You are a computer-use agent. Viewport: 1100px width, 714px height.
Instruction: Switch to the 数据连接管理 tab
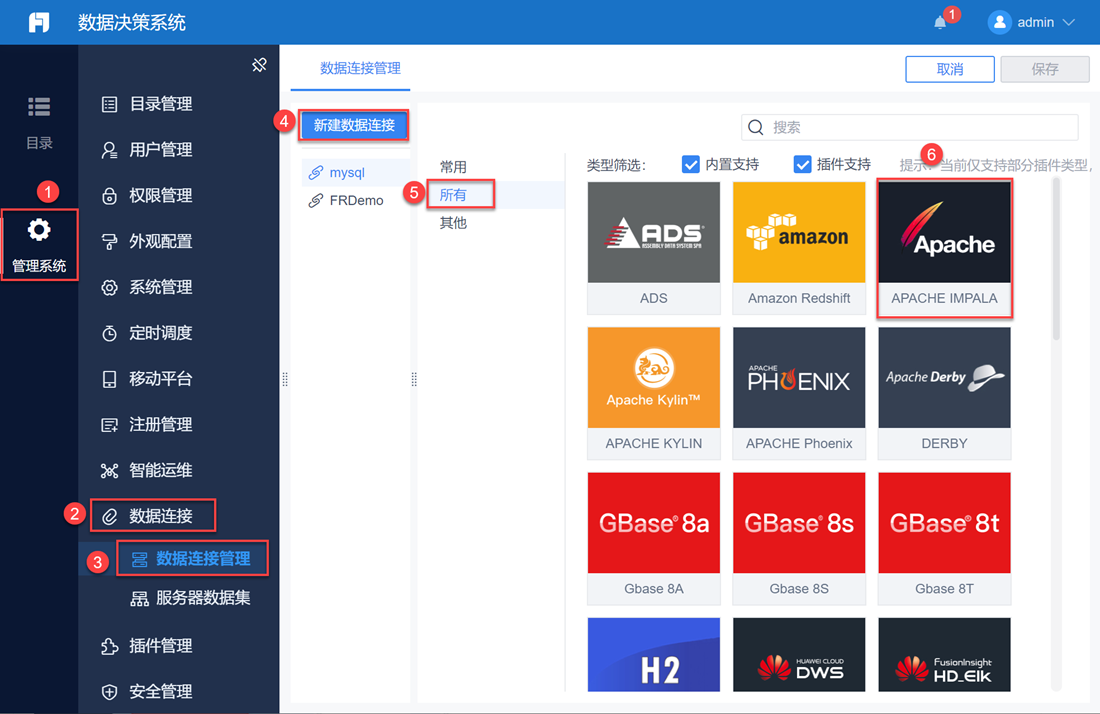coord(360,68)
